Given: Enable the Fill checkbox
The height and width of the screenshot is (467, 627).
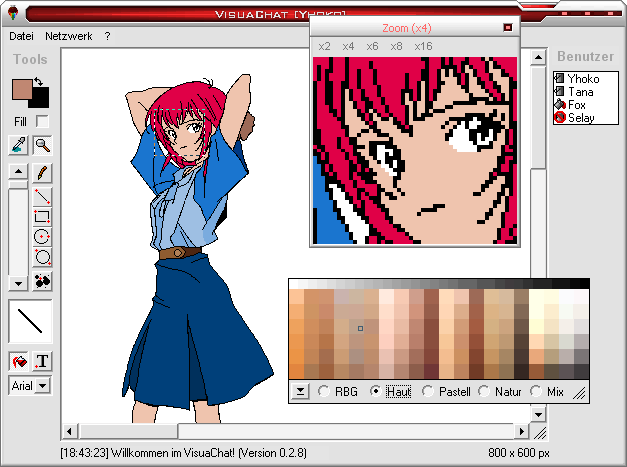Looking at the screenshot, I should point(42,121).
